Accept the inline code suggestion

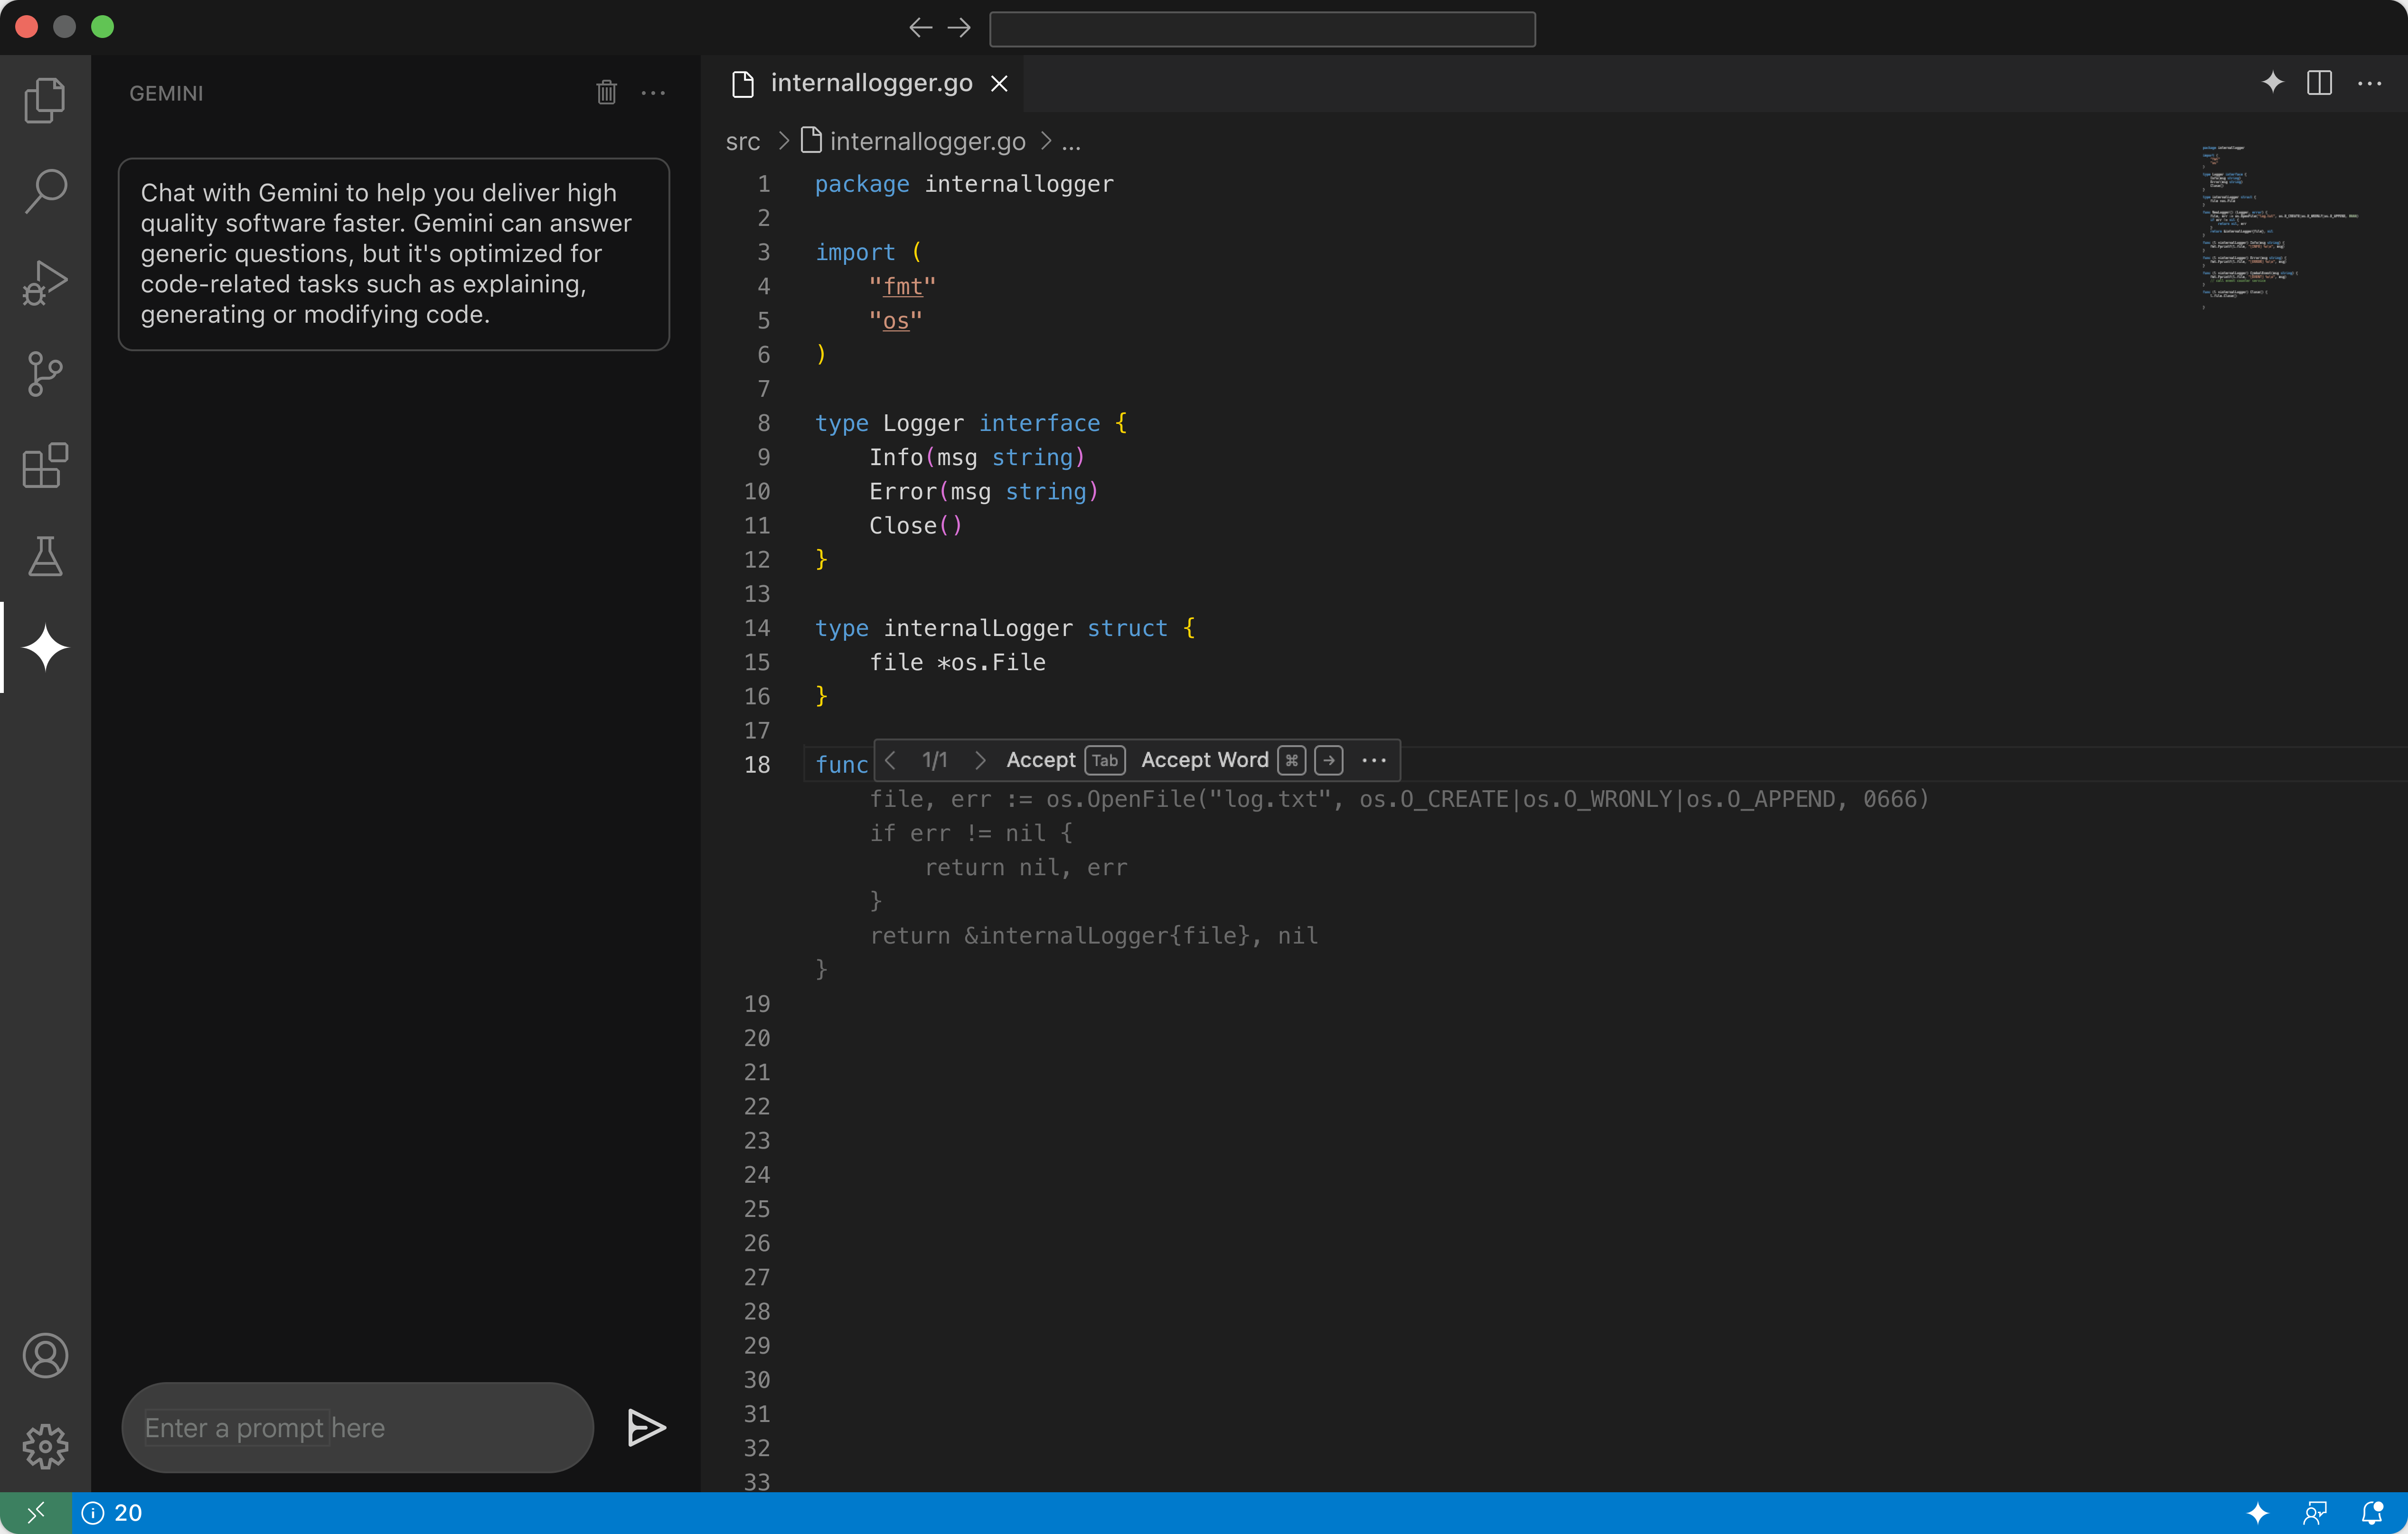point(1040,760)
